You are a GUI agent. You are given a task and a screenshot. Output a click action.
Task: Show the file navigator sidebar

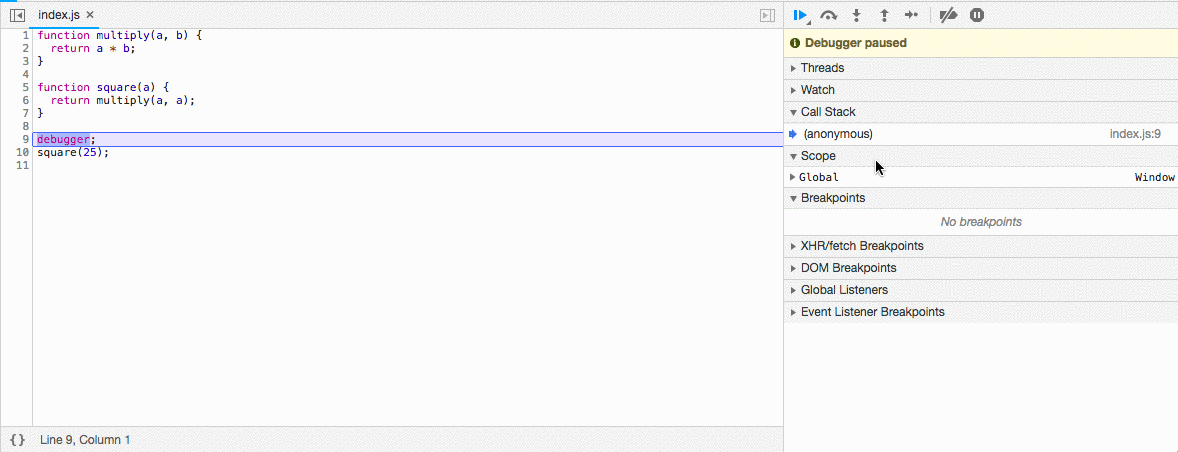click(x=17, y=16)
